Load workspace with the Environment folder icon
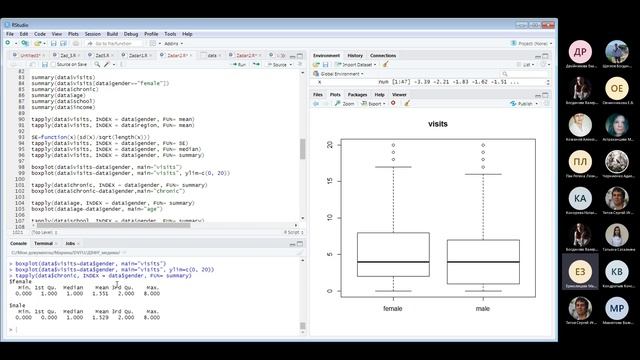This screenshot has height=360, width=640. pyautogui.click(x=316, y=64)
